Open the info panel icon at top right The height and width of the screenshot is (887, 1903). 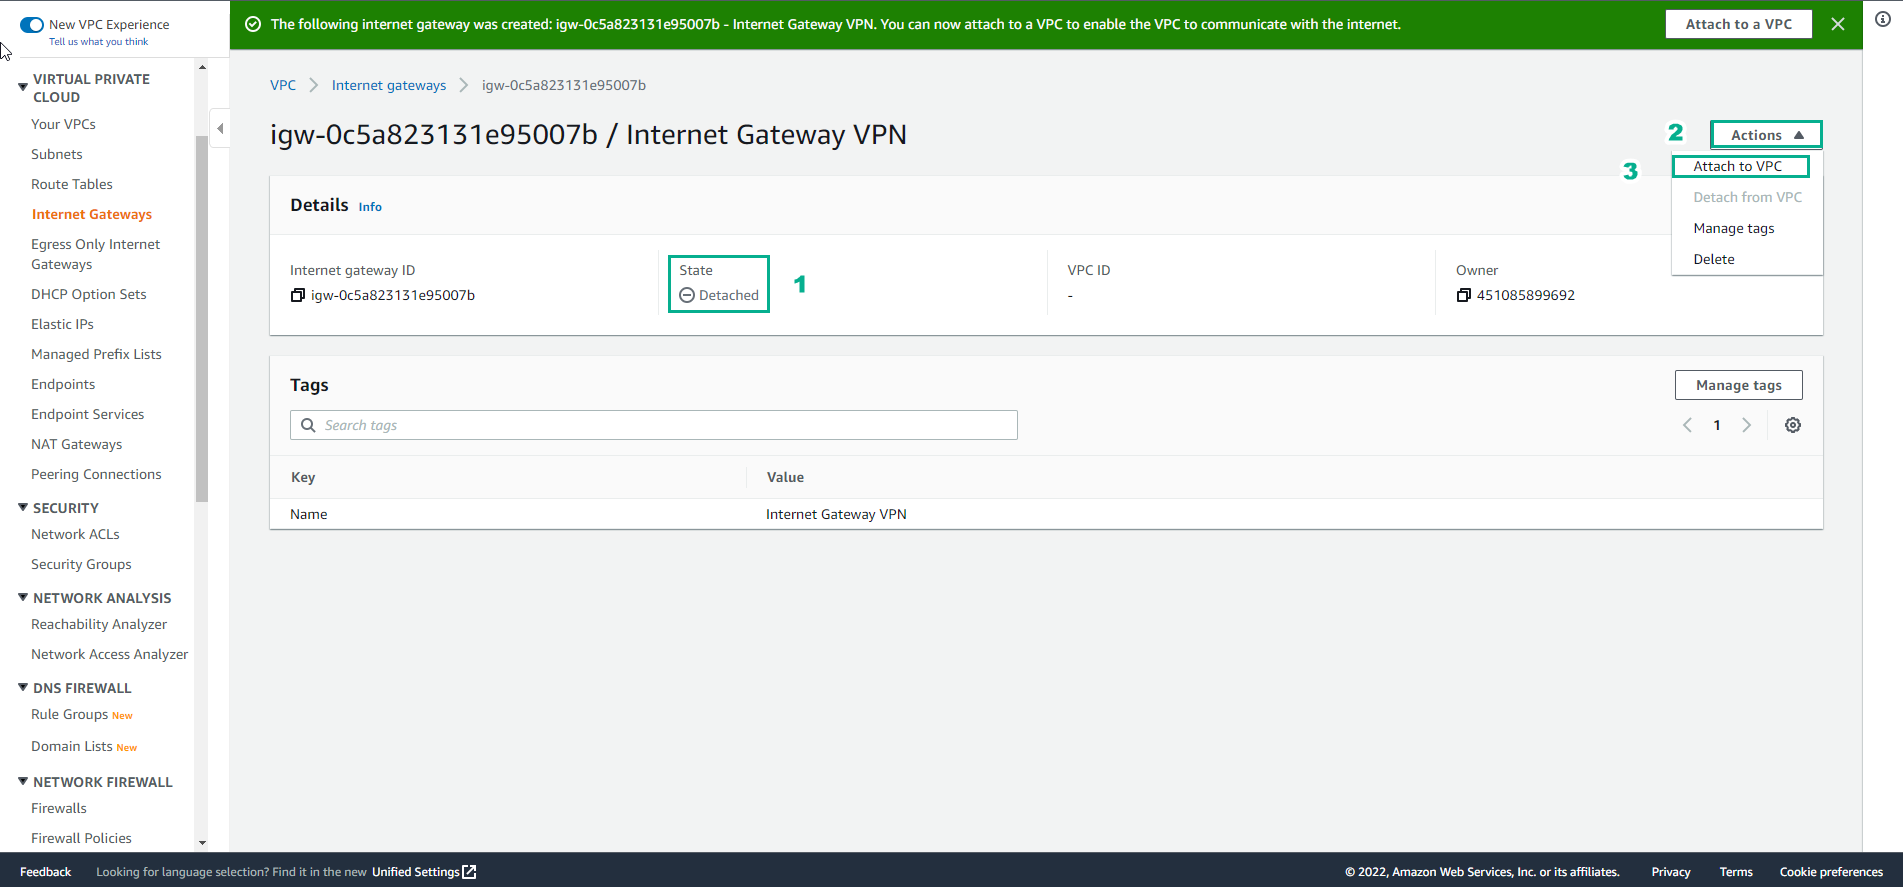tap(1883, 20)
